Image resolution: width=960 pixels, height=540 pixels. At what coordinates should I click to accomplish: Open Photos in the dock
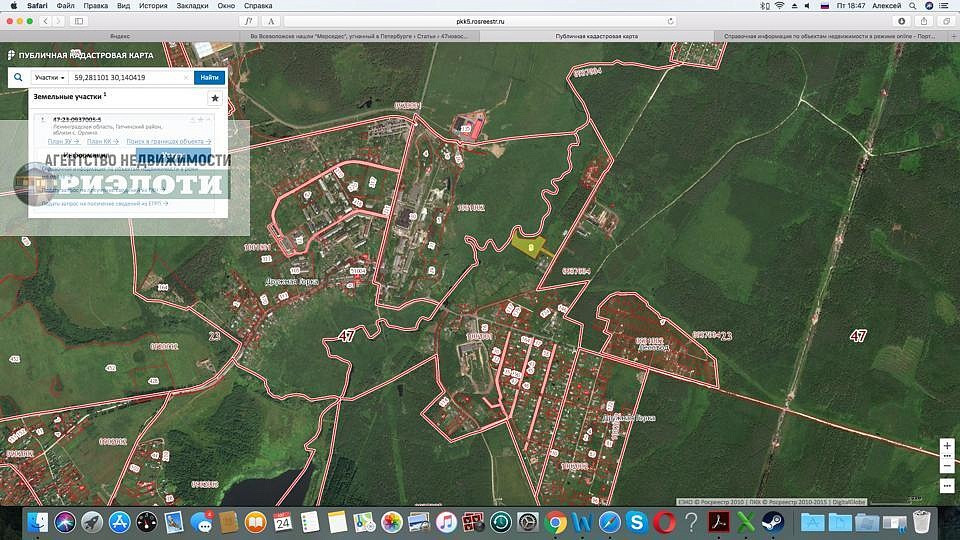[392, 522]
